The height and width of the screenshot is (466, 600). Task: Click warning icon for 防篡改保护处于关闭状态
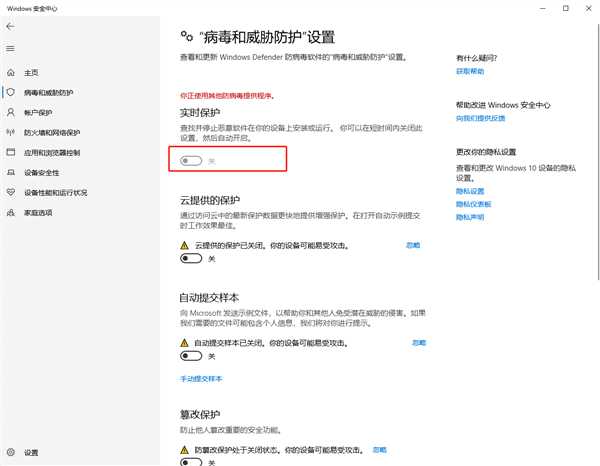point(184,450)
